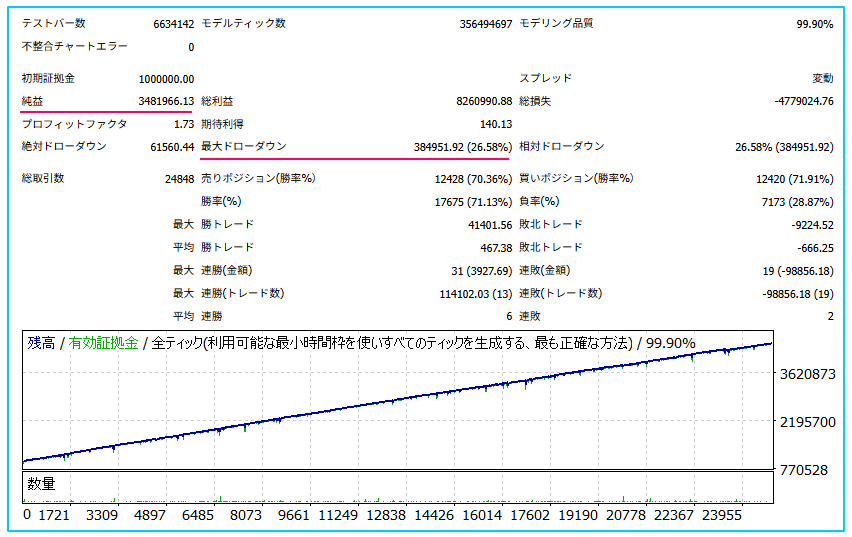Click the 買いポジション(勝率%) value 12420 (71.91%)
This screenshot has width=852, height=537.
tap(794, 179)
